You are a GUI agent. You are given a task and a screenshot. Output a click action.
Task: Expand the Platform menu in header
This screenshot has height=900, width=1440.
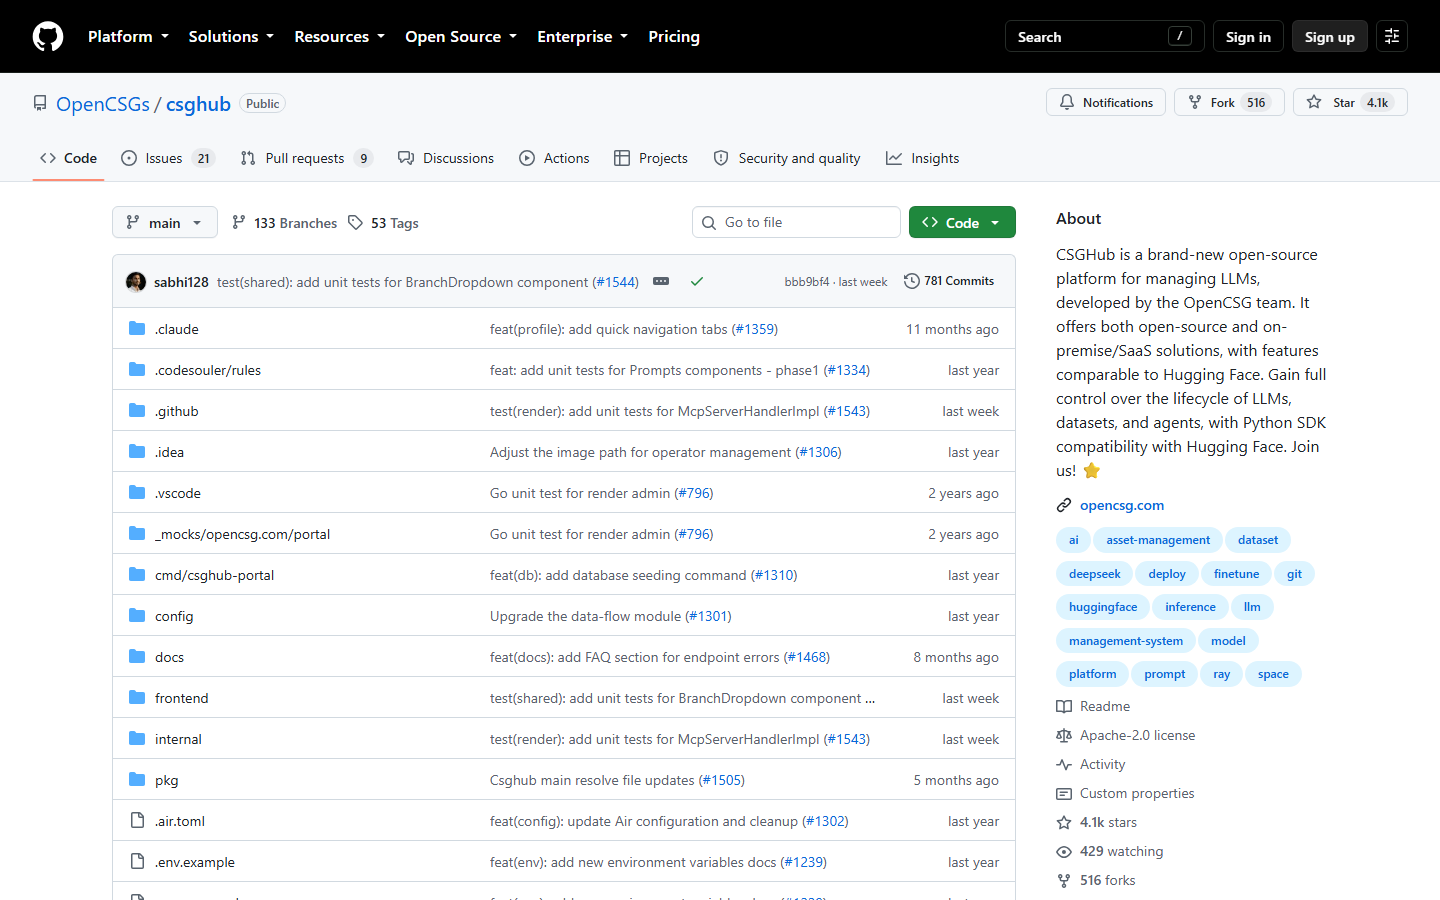(128, 37)
